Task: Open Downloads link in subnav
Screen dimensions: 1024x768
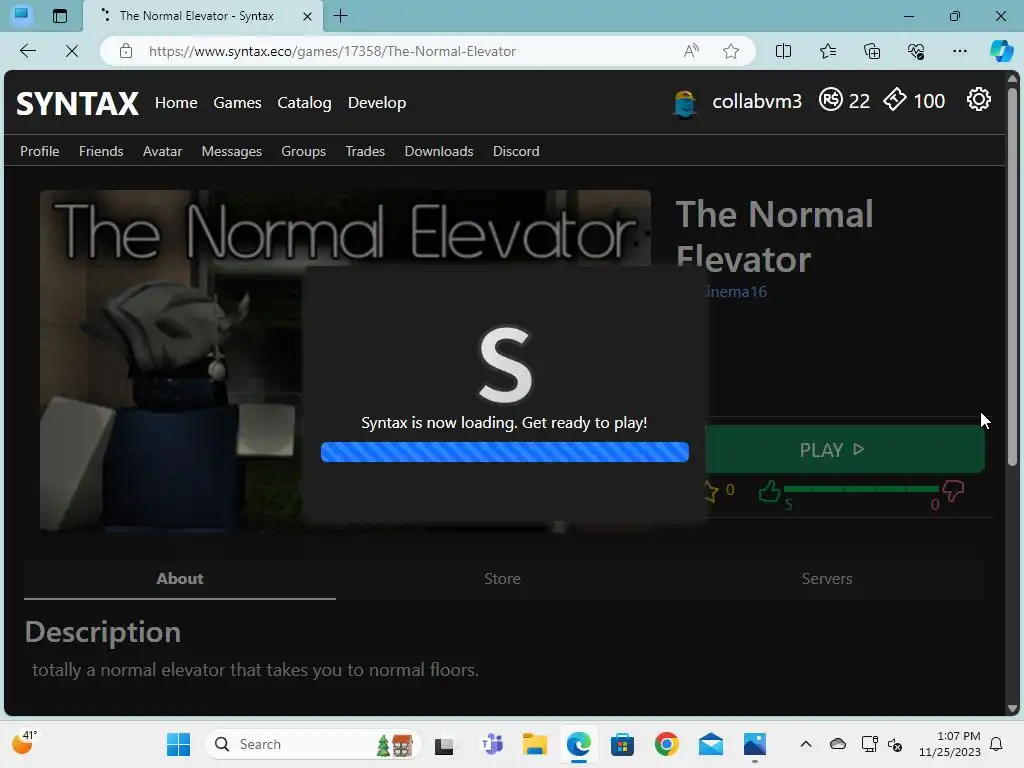Action: point(439,151)
